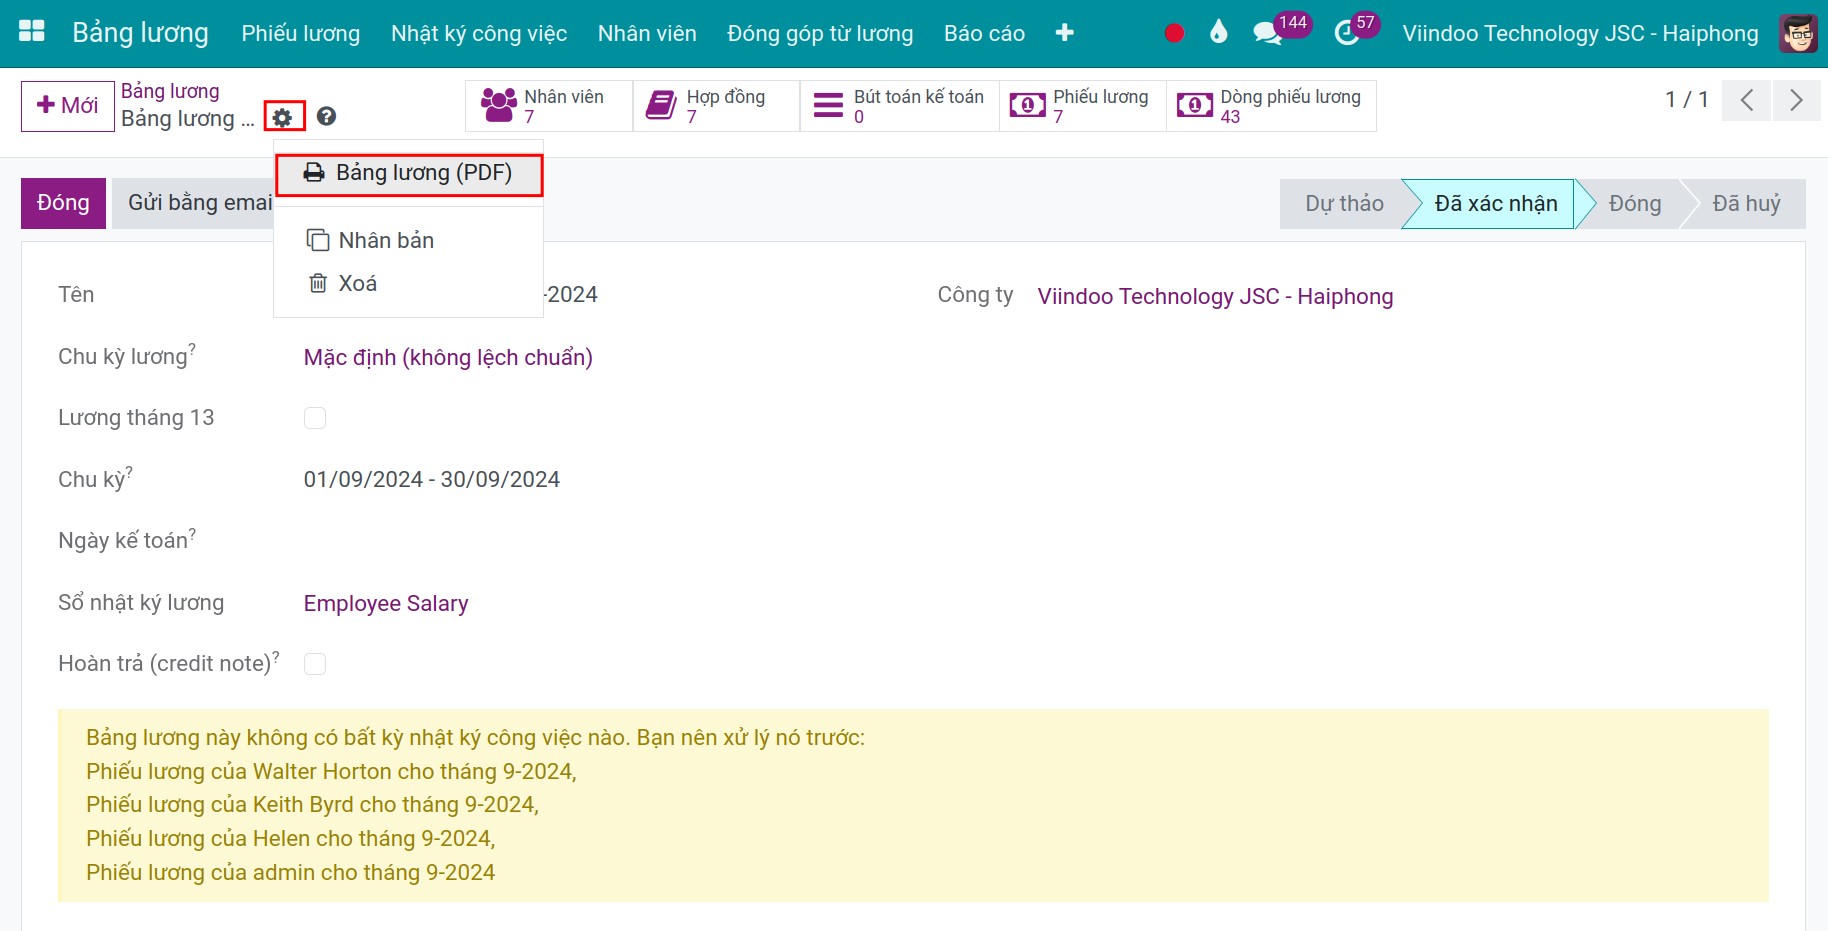Open the Báo cáo menu

984,34
